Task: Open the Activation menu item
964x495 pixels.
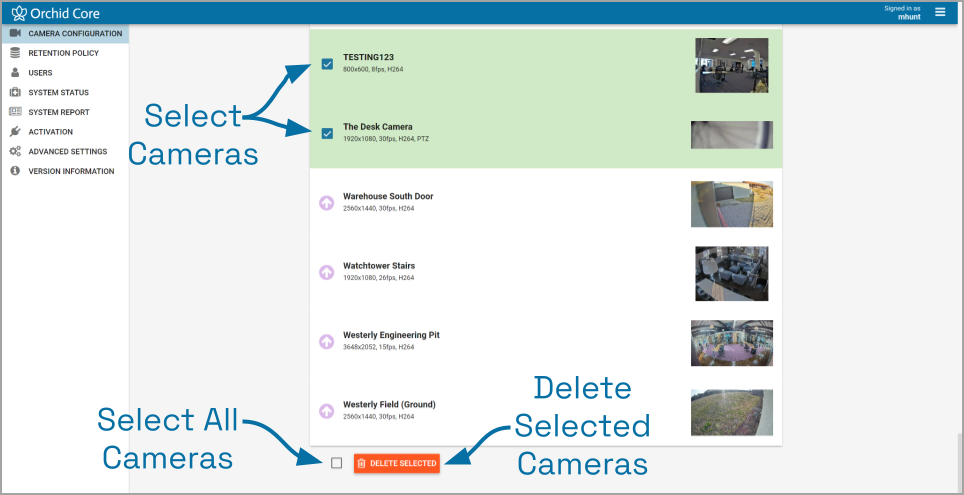Action: point(65,132)
